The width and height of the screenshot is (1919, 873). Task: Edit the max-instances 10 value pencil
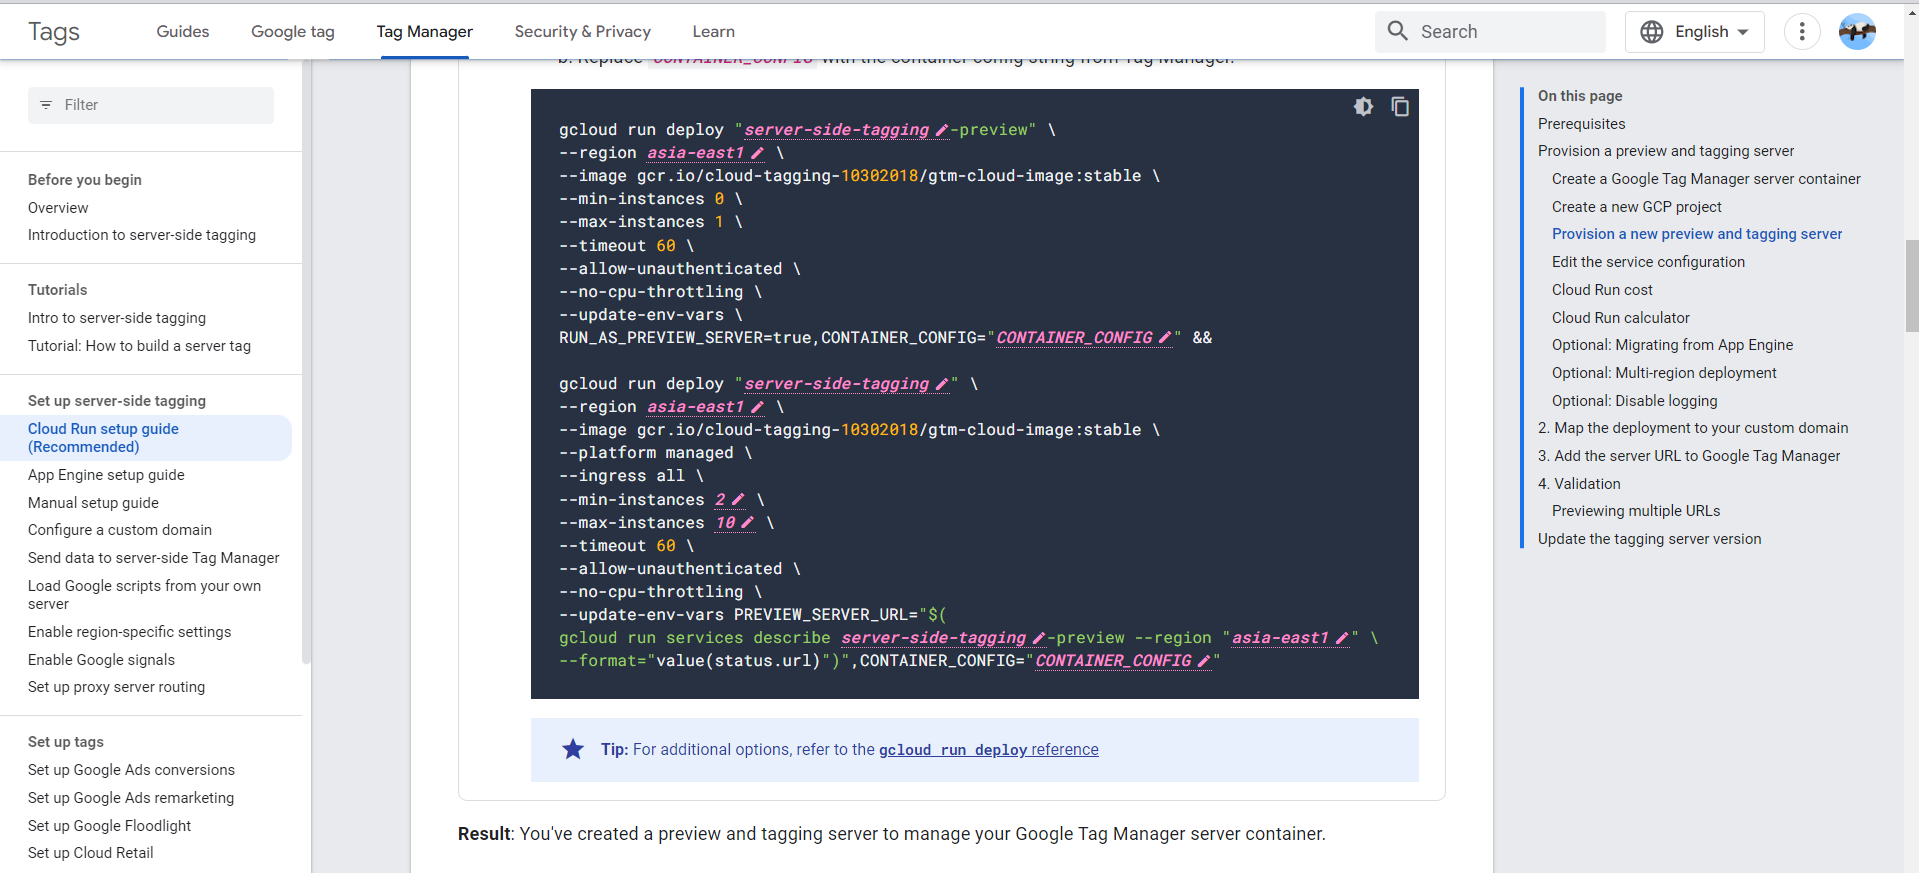747,523
